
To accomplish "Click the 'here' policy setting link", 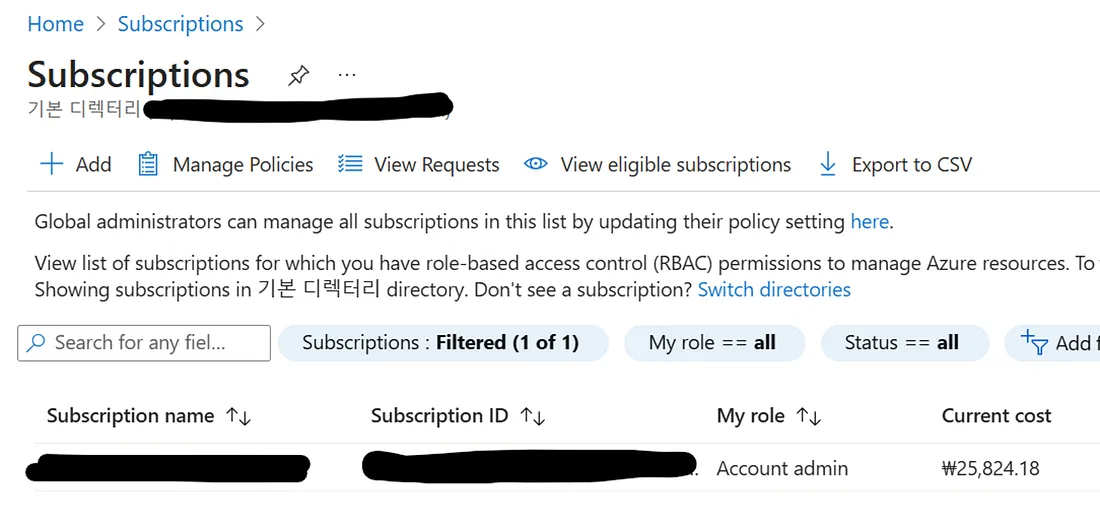I will tap(869, 222).
